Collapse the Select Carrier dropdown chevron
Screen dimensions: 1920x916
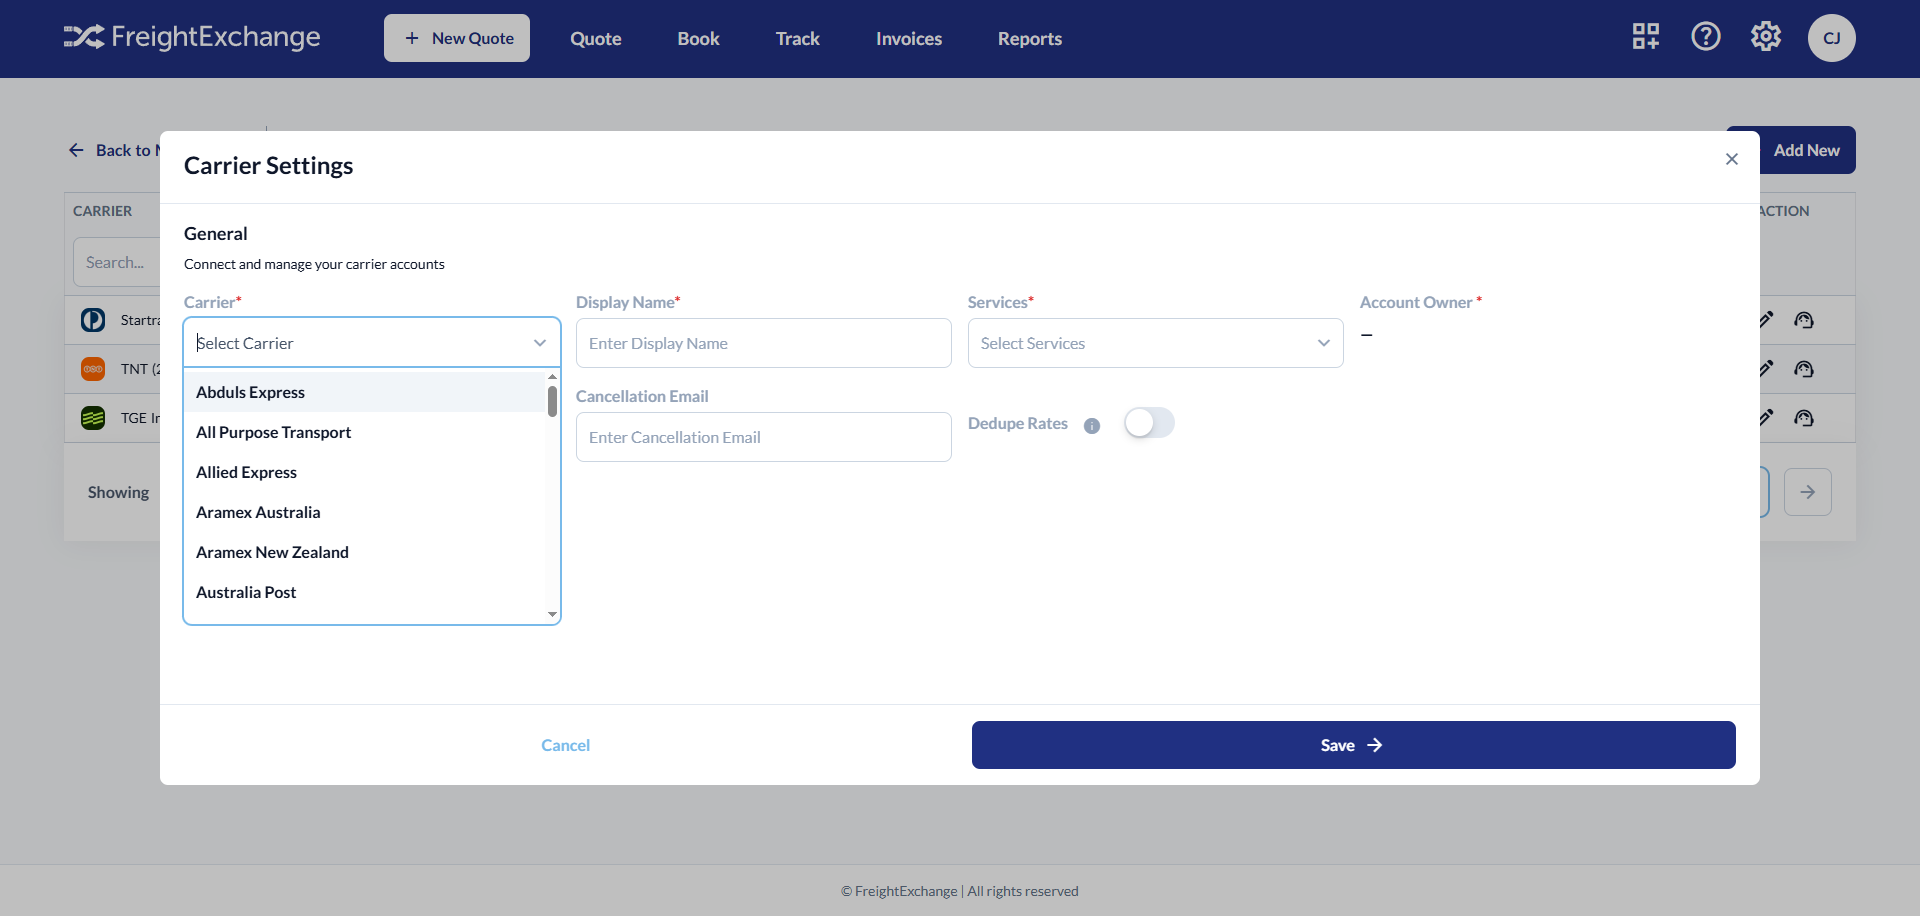click(540, 343)
